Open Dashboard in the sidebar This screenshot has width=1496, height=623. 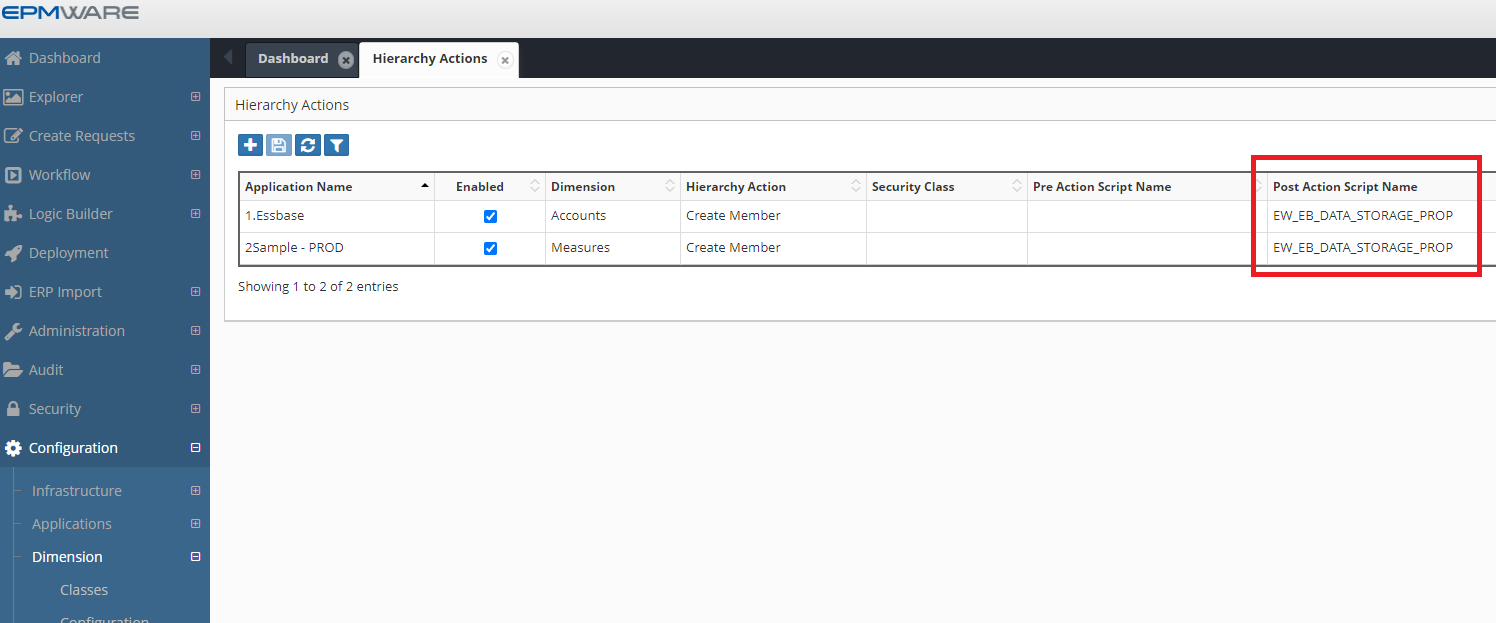(64, 58)
